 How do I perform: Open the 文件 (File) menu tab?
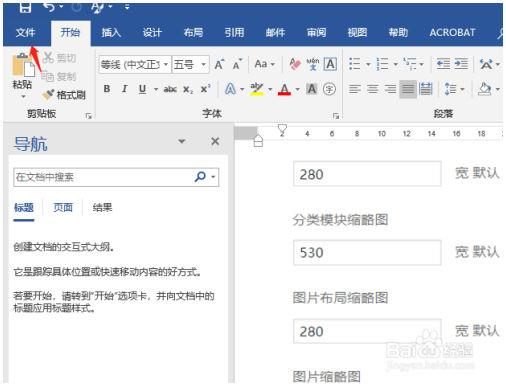[25, 32]
